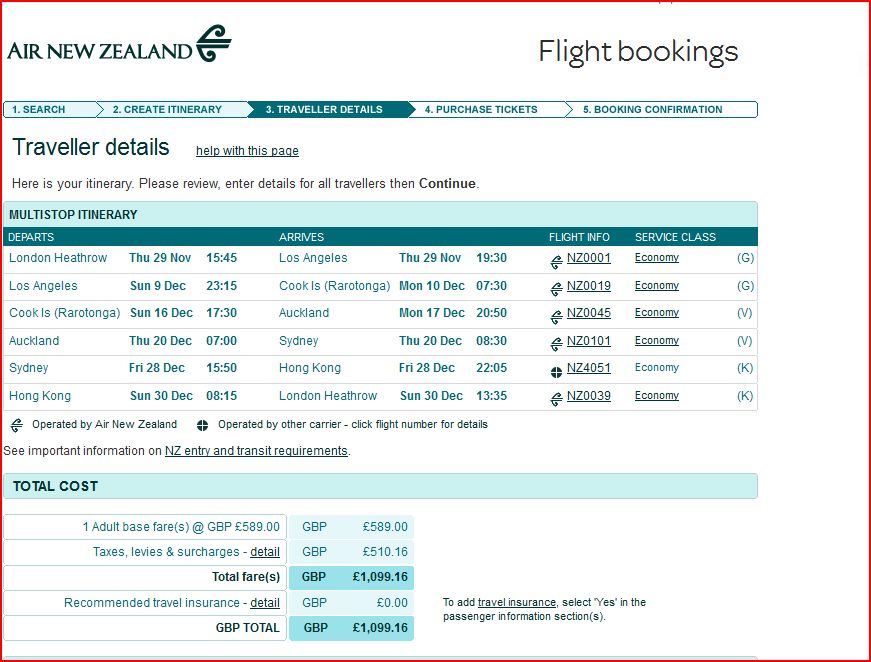The height and width of the screenshot is (662, 871).
Task: Click the 'travel insurance' link in the note
Action: (517, 602)
